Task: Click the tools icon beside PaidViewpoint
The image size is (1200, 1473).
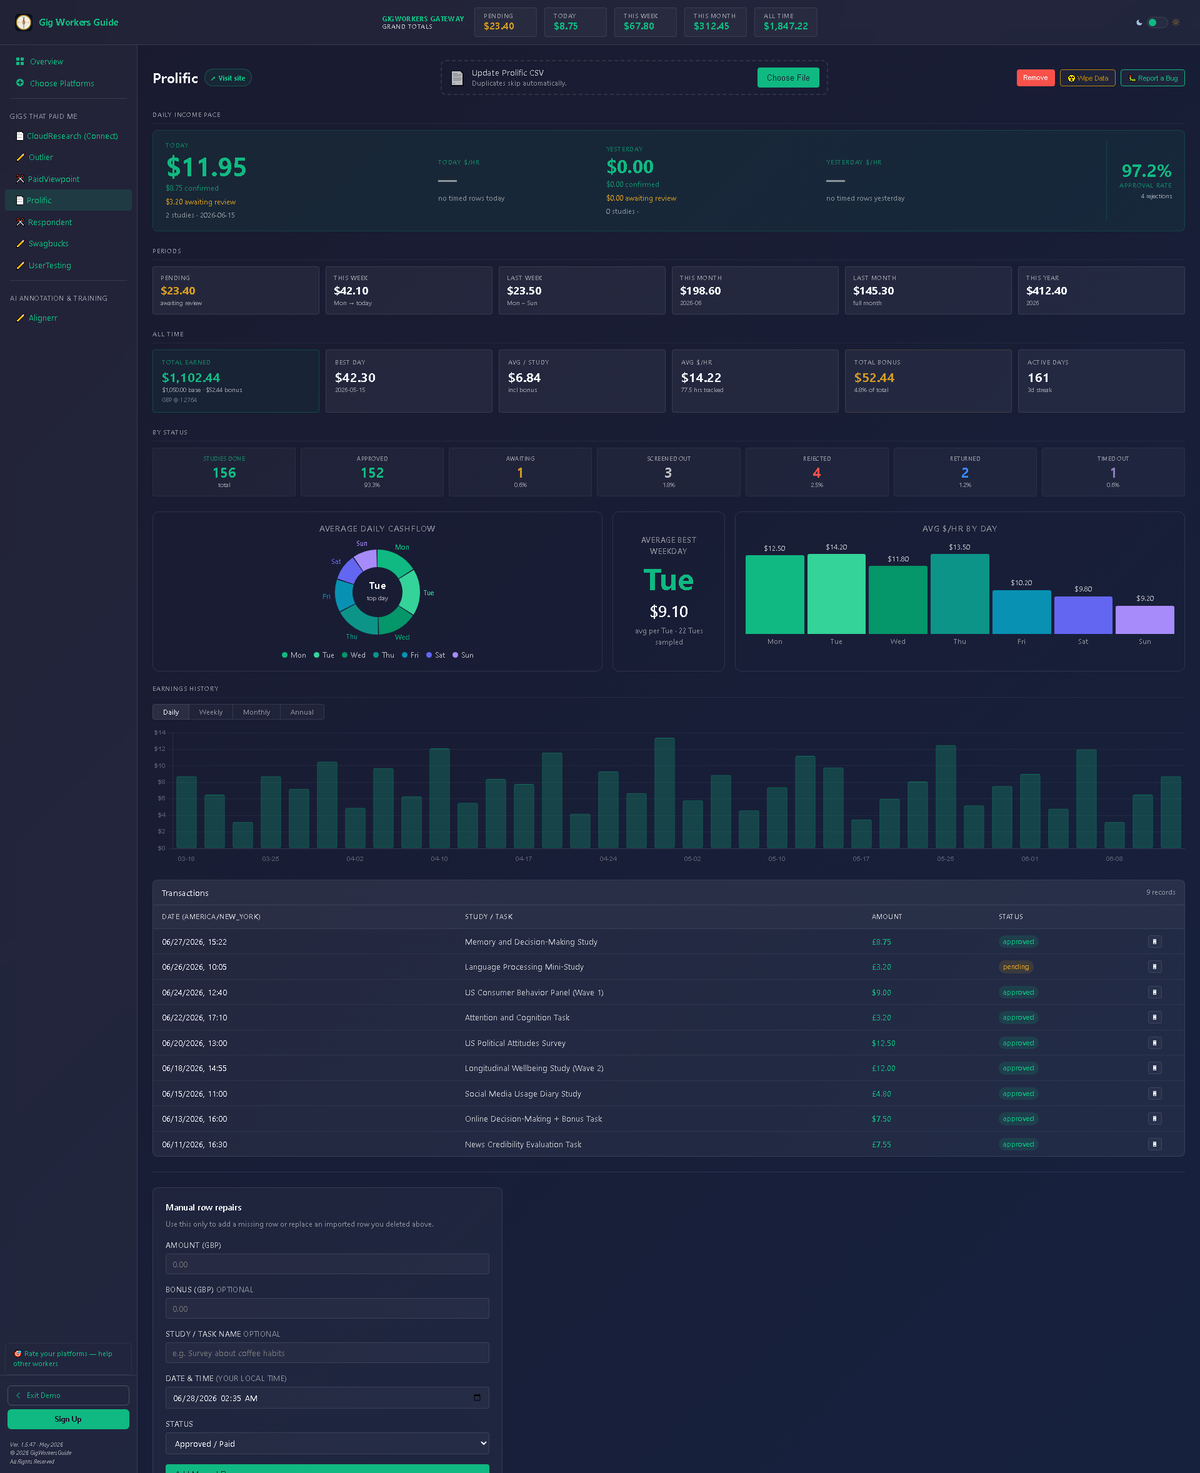Action: click(x=20, y=179)
